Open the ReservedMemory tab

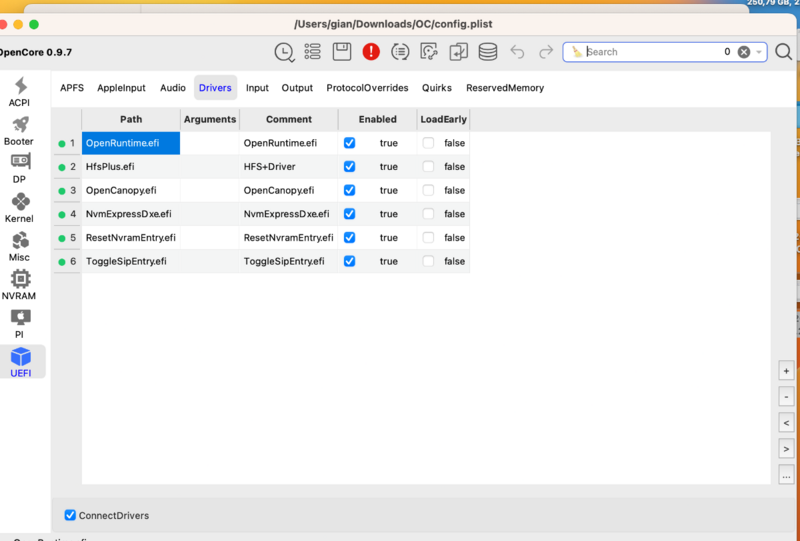point(505,88)
